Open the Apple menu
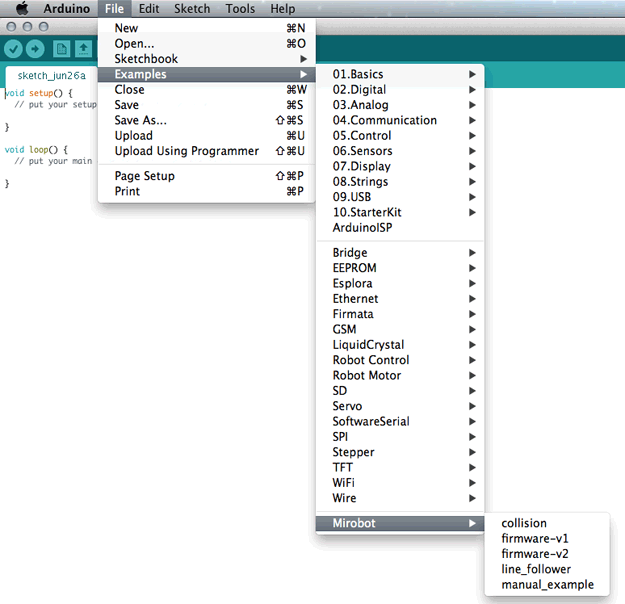 (22, 8)
